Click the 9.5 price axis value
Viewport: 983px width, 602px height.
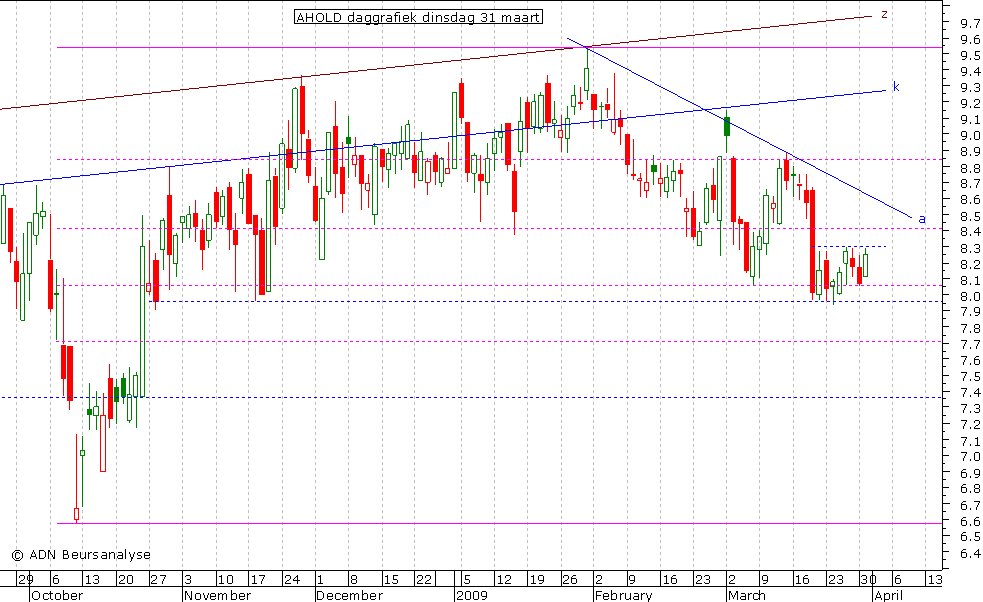click(x=970, y=56)
